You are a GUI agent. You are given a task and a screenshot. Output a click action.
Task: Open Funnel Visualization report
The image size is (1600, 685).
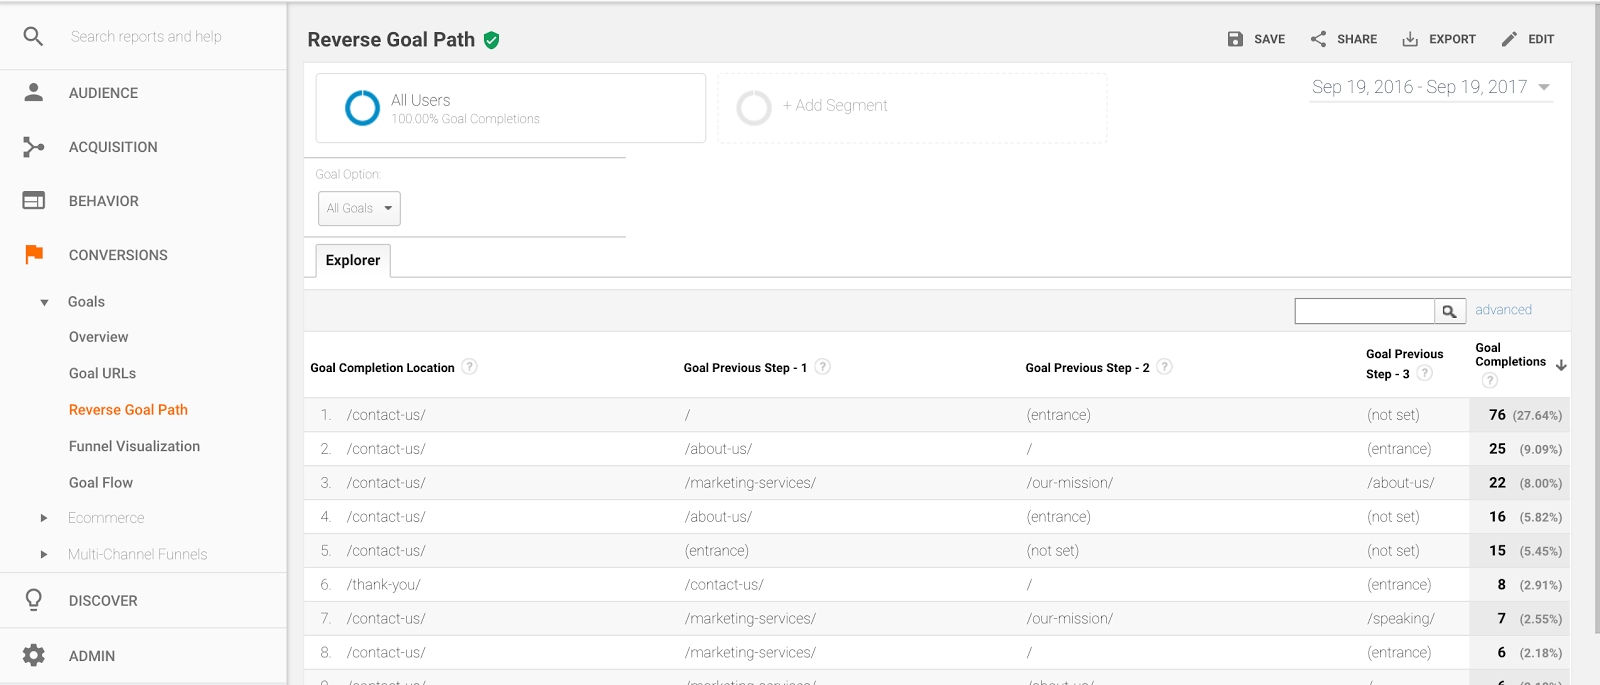134,446
